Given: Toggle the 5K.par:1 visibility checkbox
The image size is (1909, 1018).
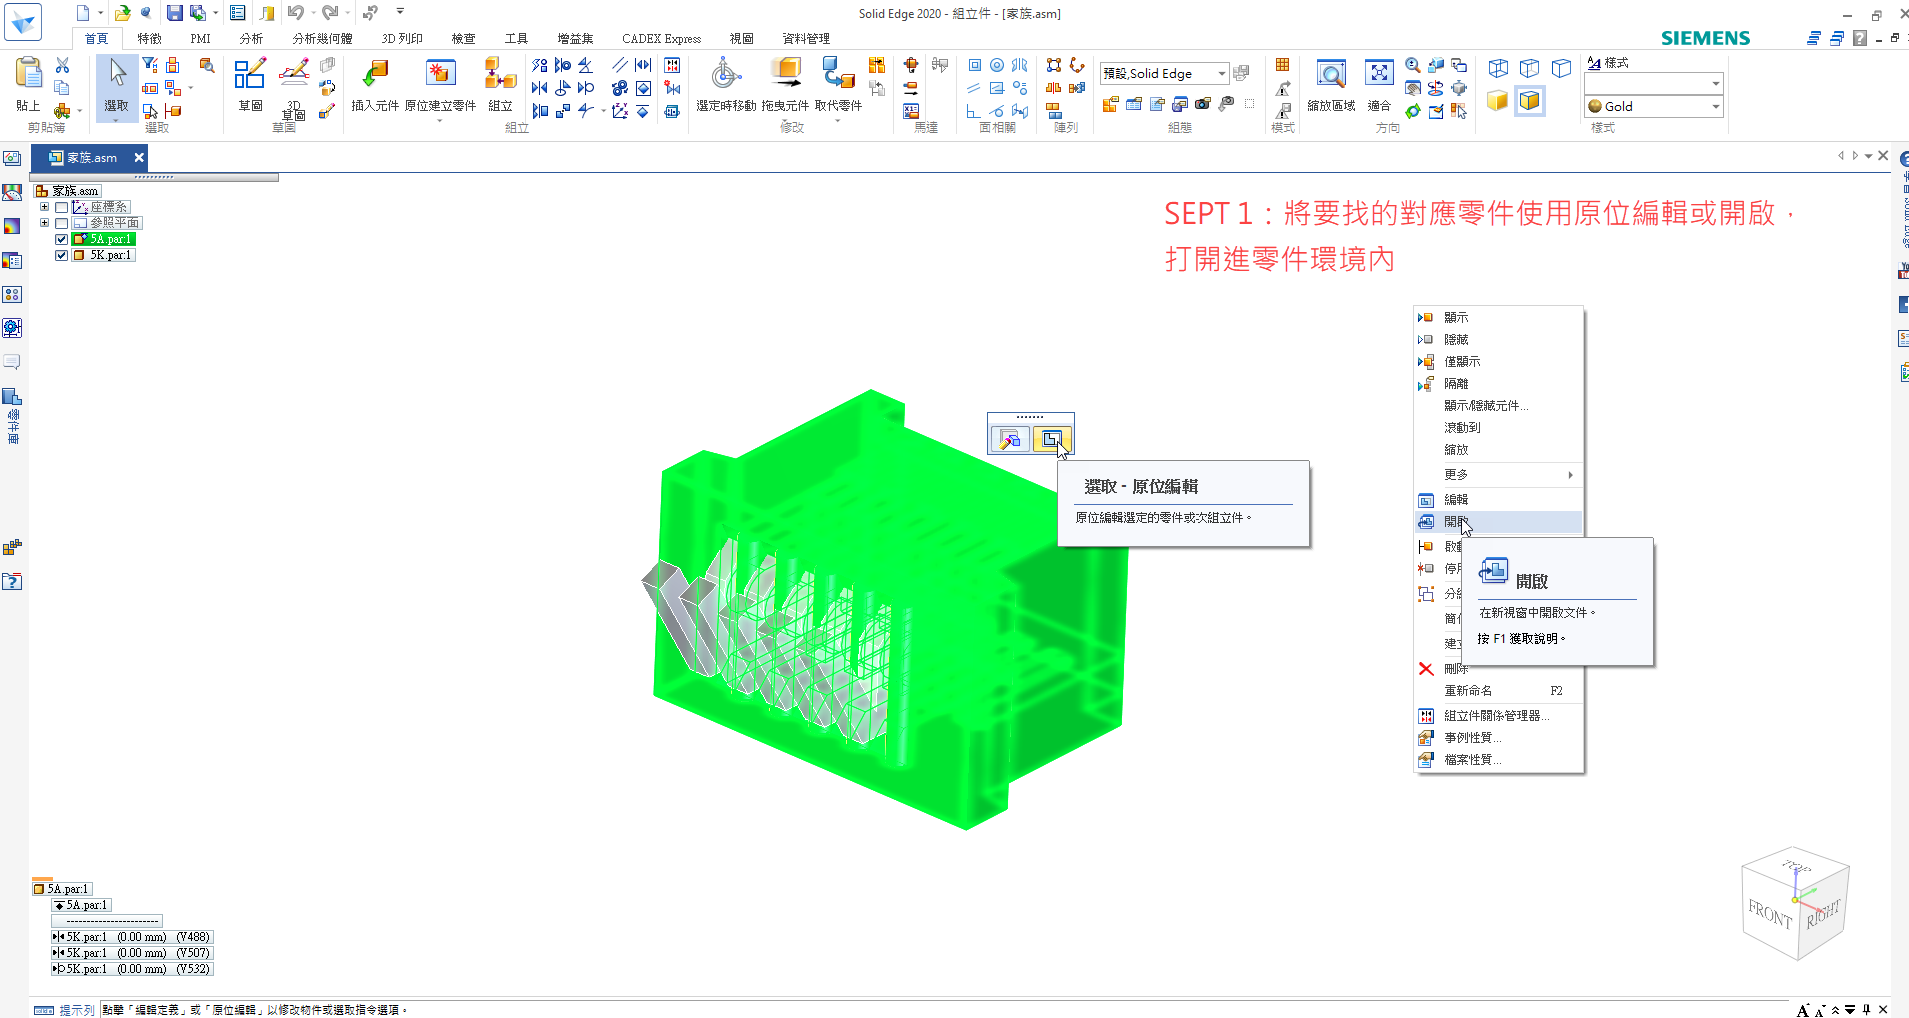Looking at the screenshot, I should click(x=62, y=255).
